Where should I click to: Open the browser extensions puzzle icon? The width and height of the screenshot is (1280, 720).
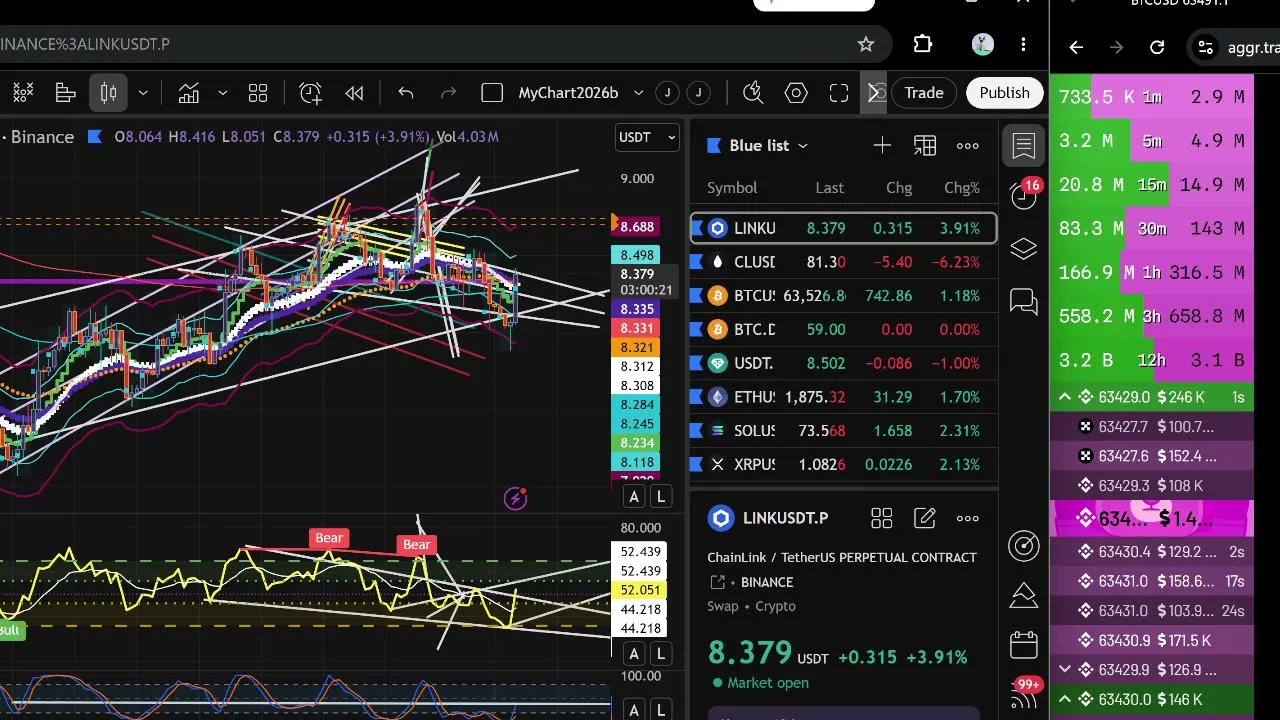(x=923, y=44)
